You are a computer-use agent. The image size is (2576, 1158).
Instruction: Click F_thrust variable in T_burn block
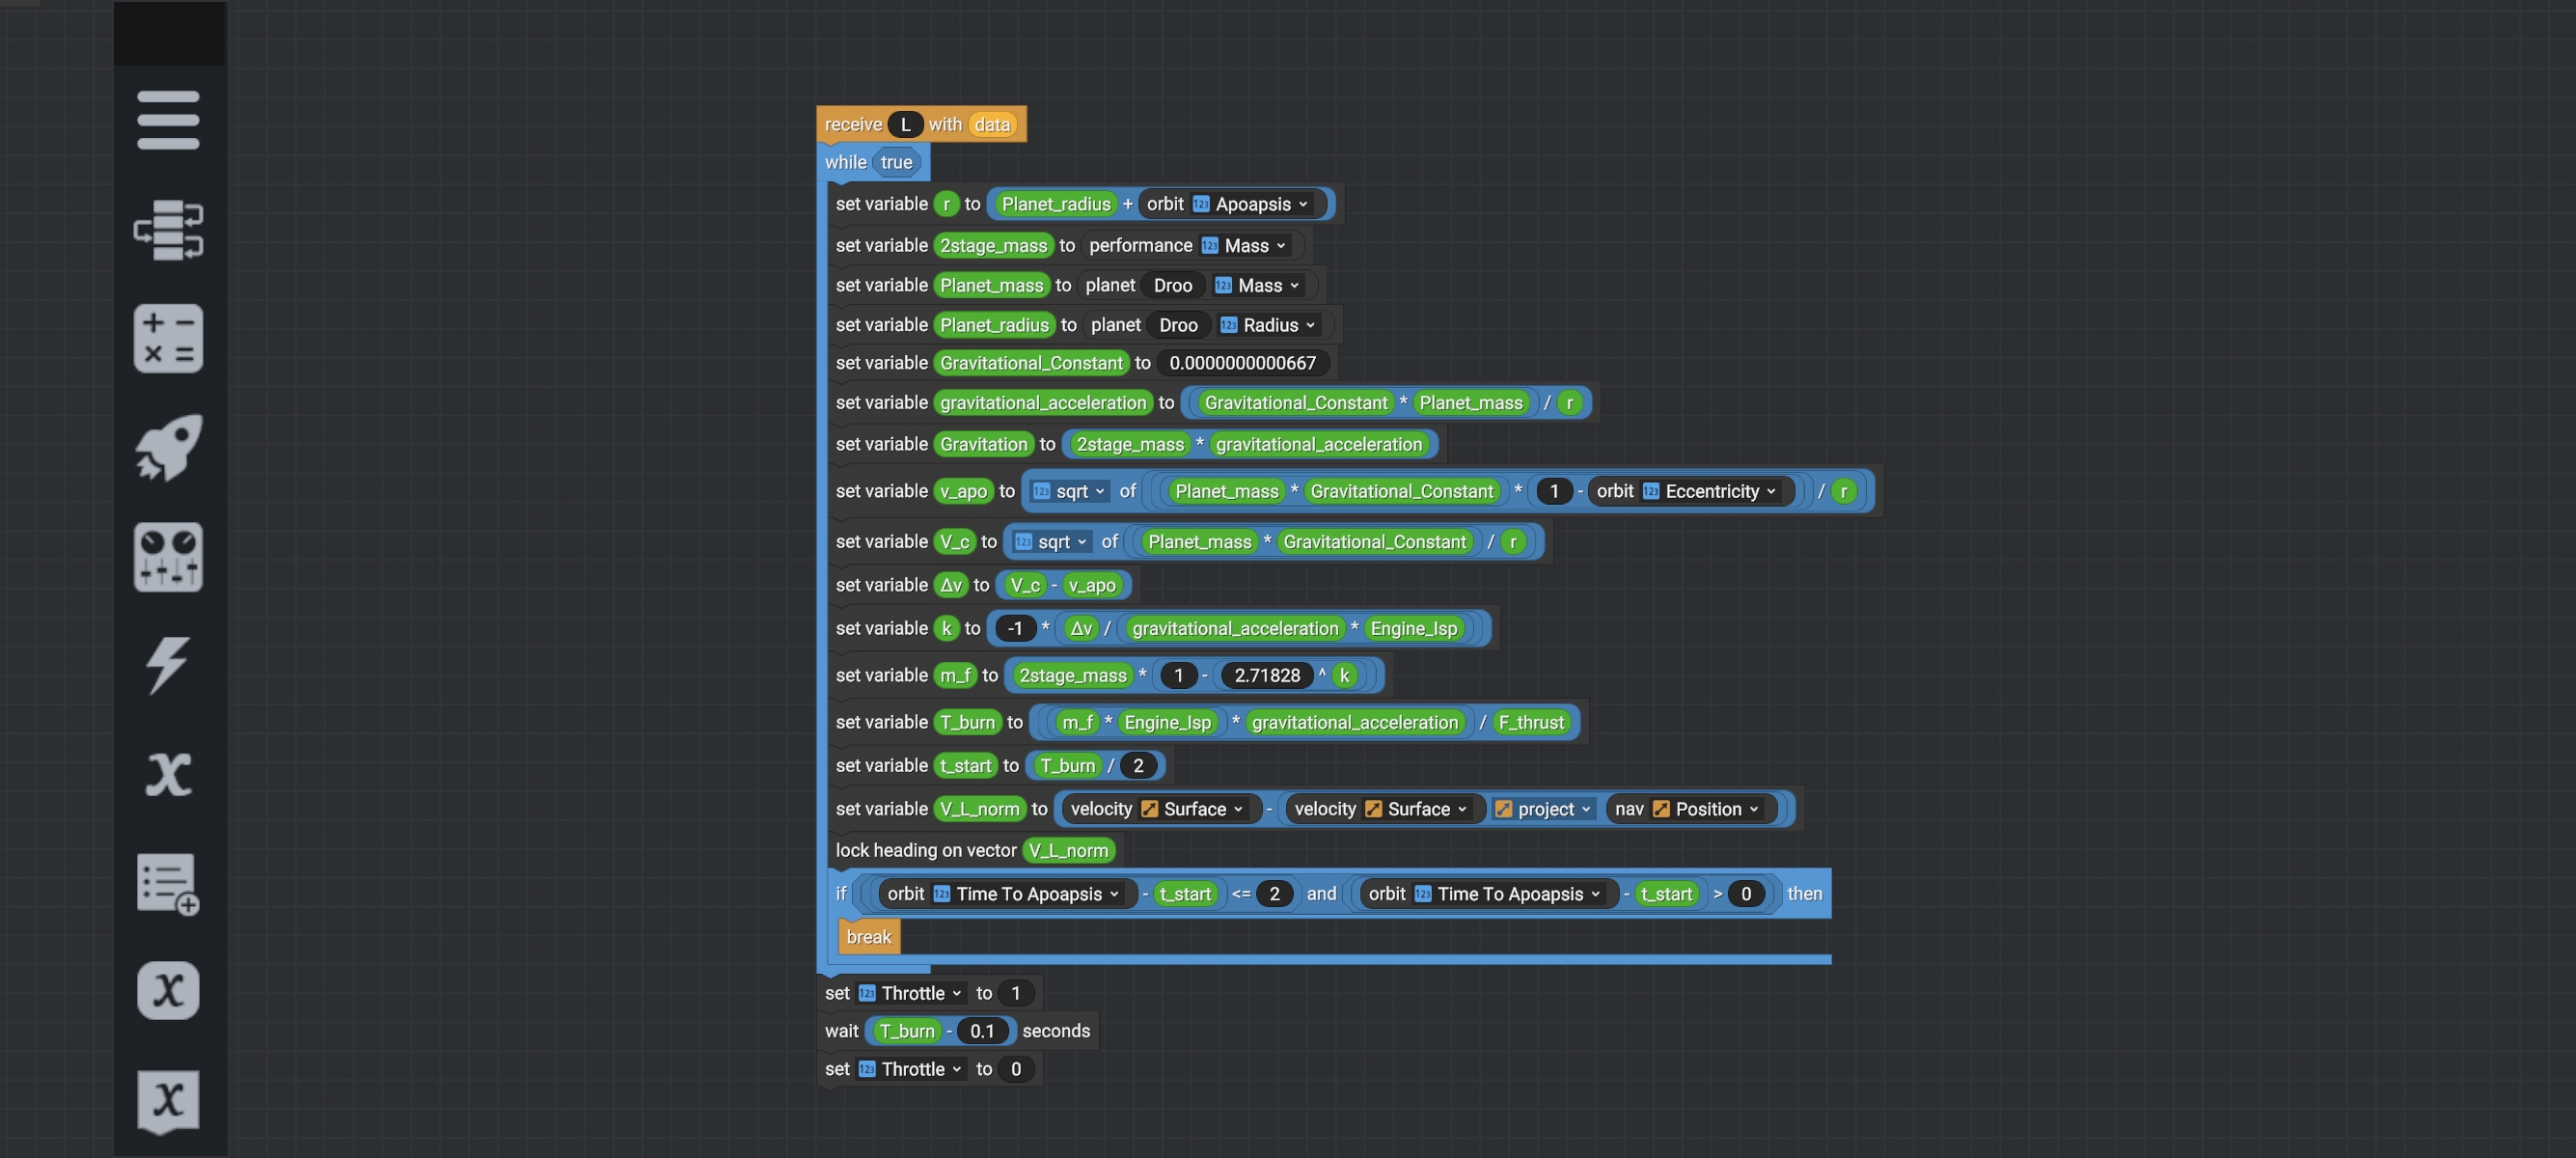1530,723
